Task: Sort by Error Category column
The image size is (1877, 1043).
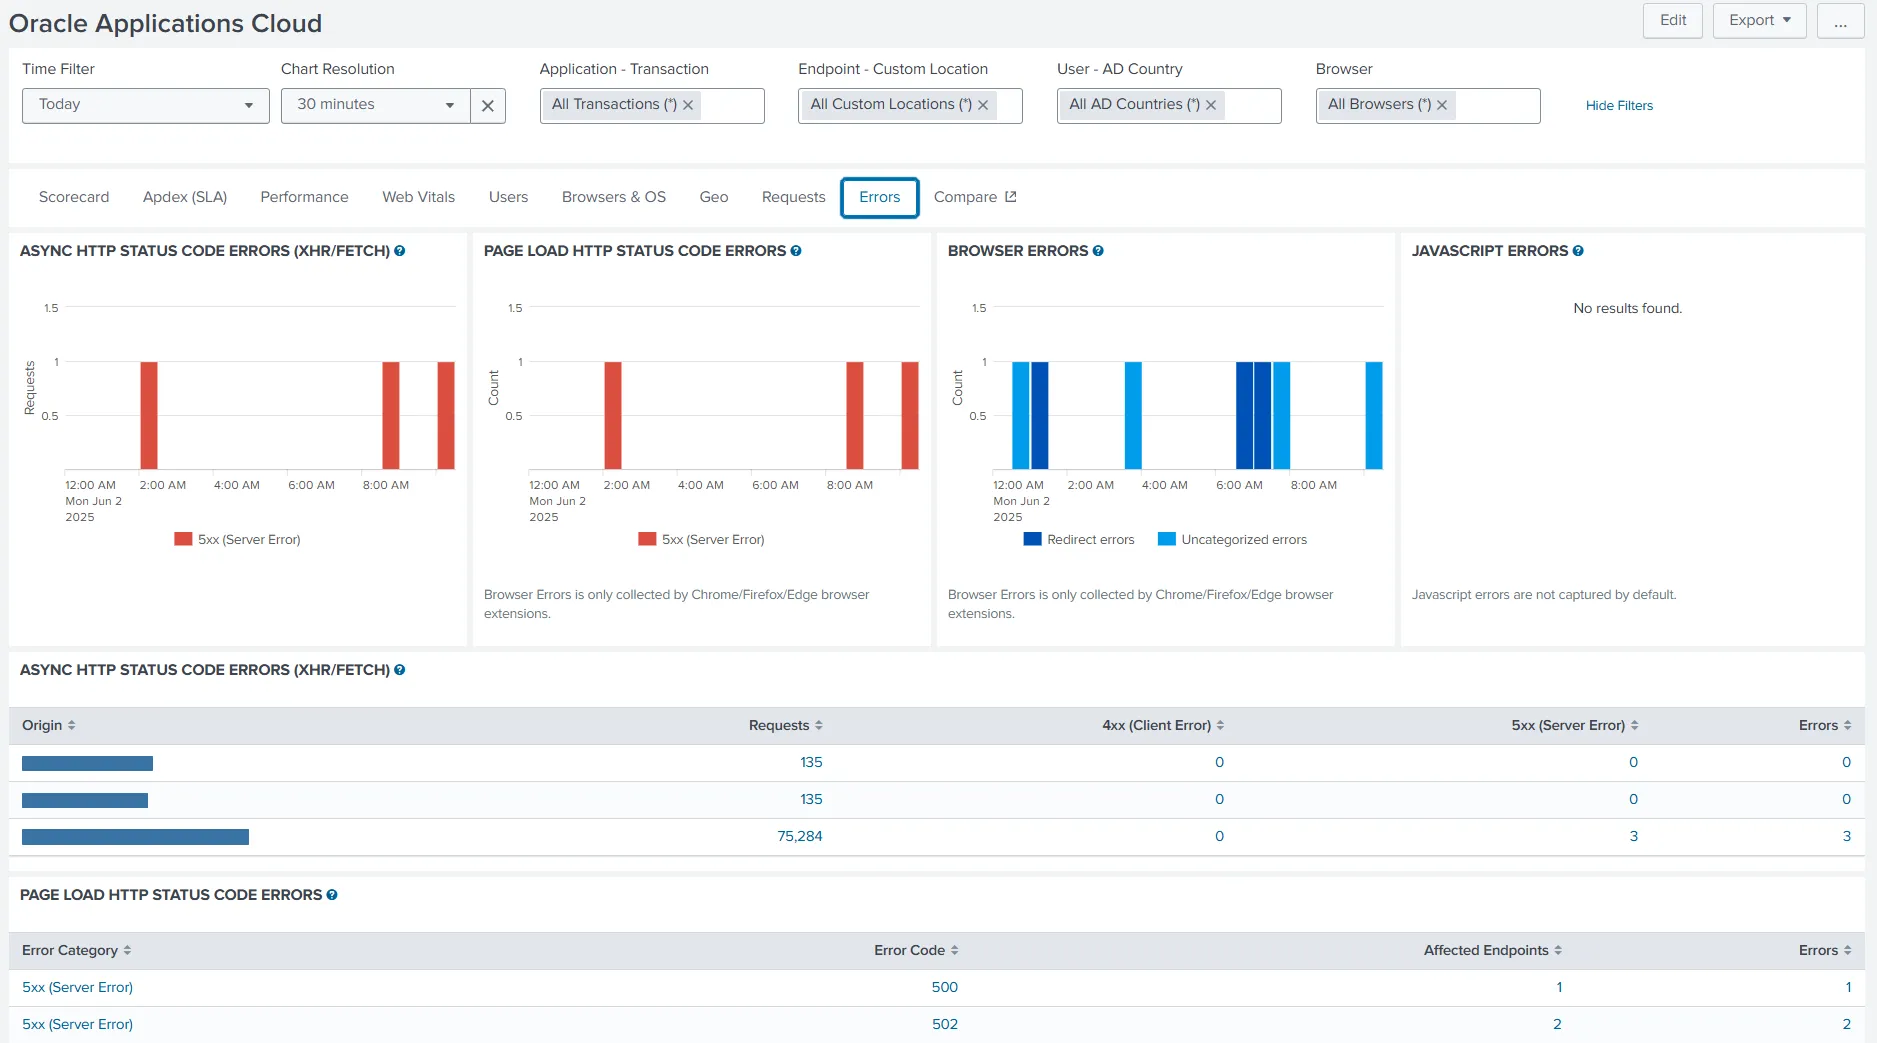Action: point(77,950)
